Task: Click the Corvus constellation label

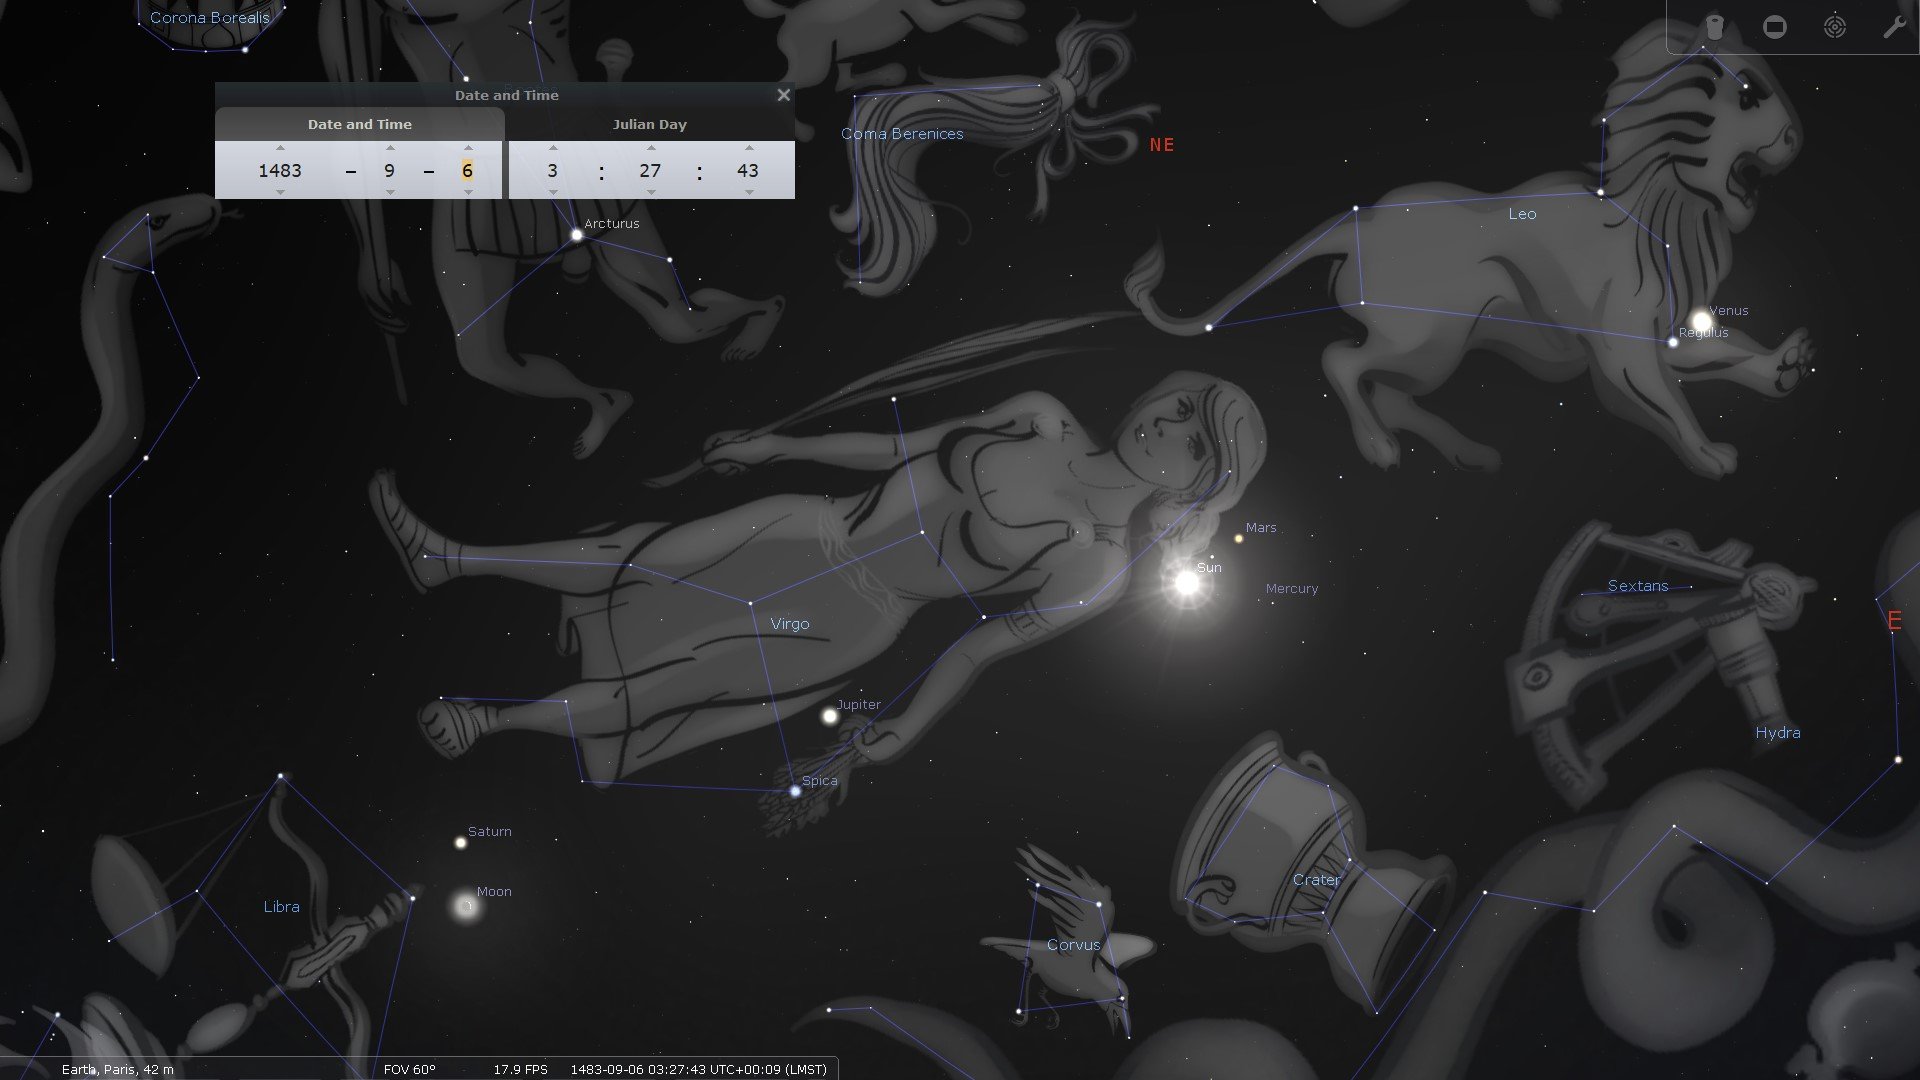Action: (x=1073, y=945)
